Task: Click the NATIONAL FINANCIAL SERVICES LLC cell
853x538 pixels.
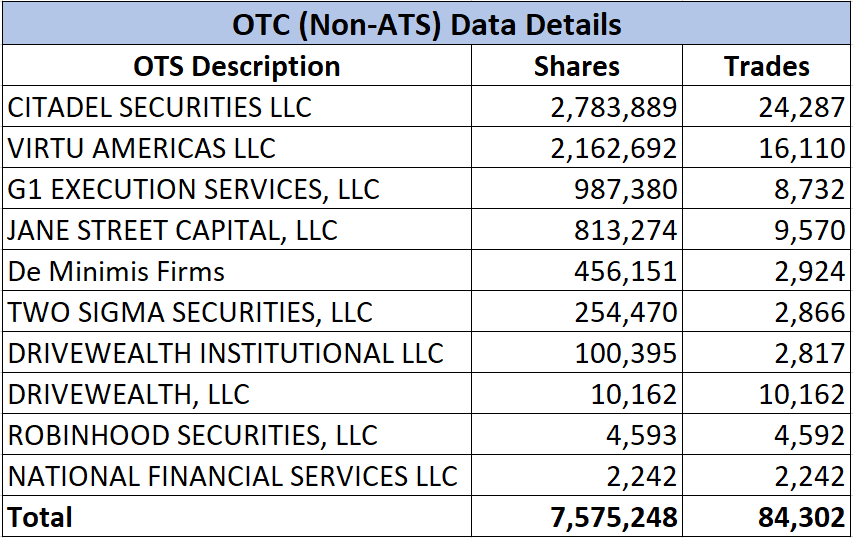Action: (x=233, y=476)
